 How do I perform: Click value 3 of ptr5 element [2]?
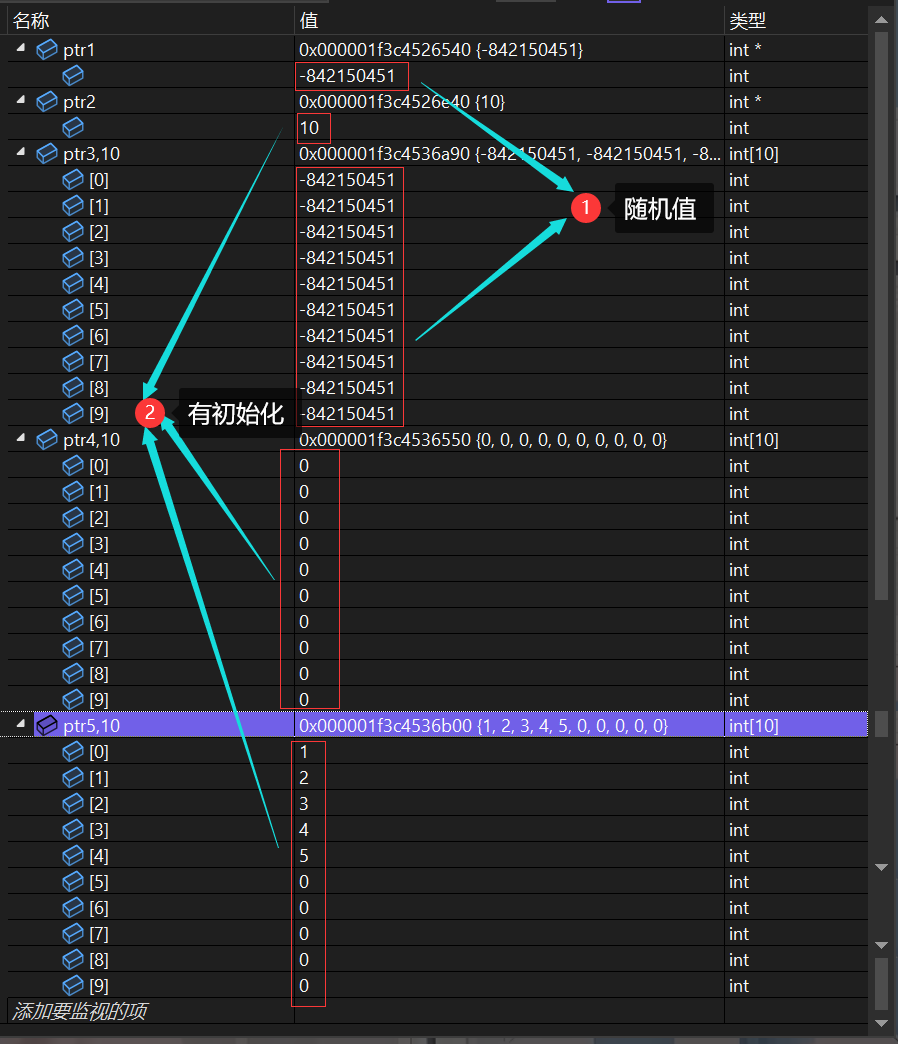pyautogui.click(x=304, y=804)
